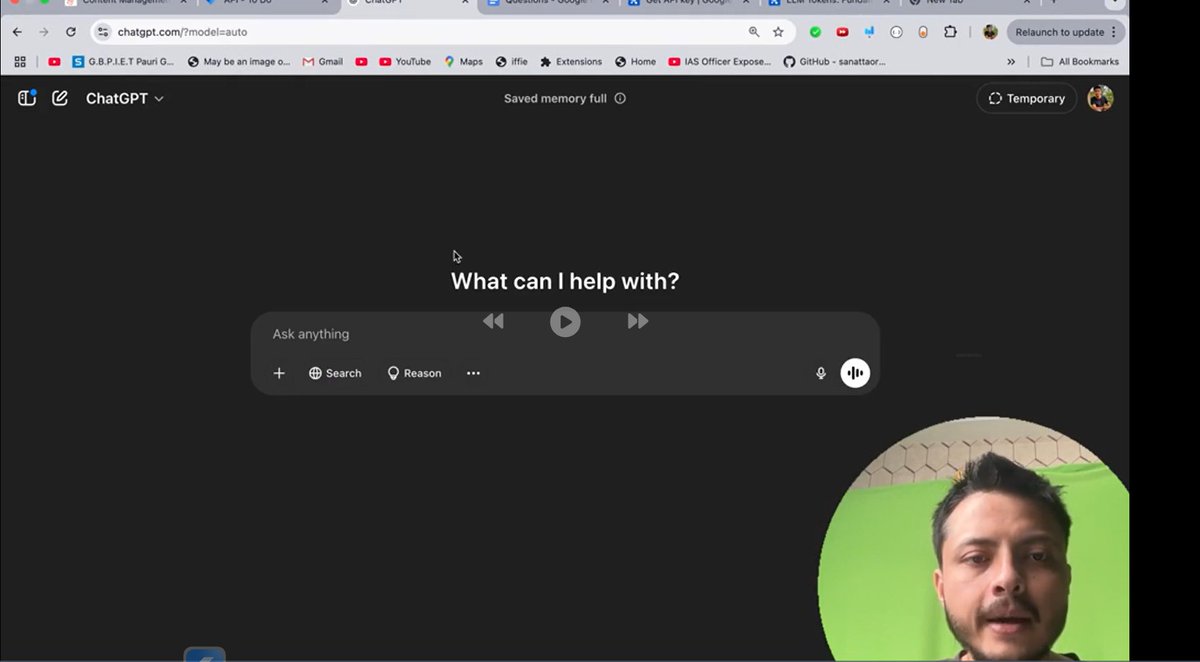The image size is (1200, 662).
Task: Bookmark this page with the star icon
Action: tap(778, 32)
